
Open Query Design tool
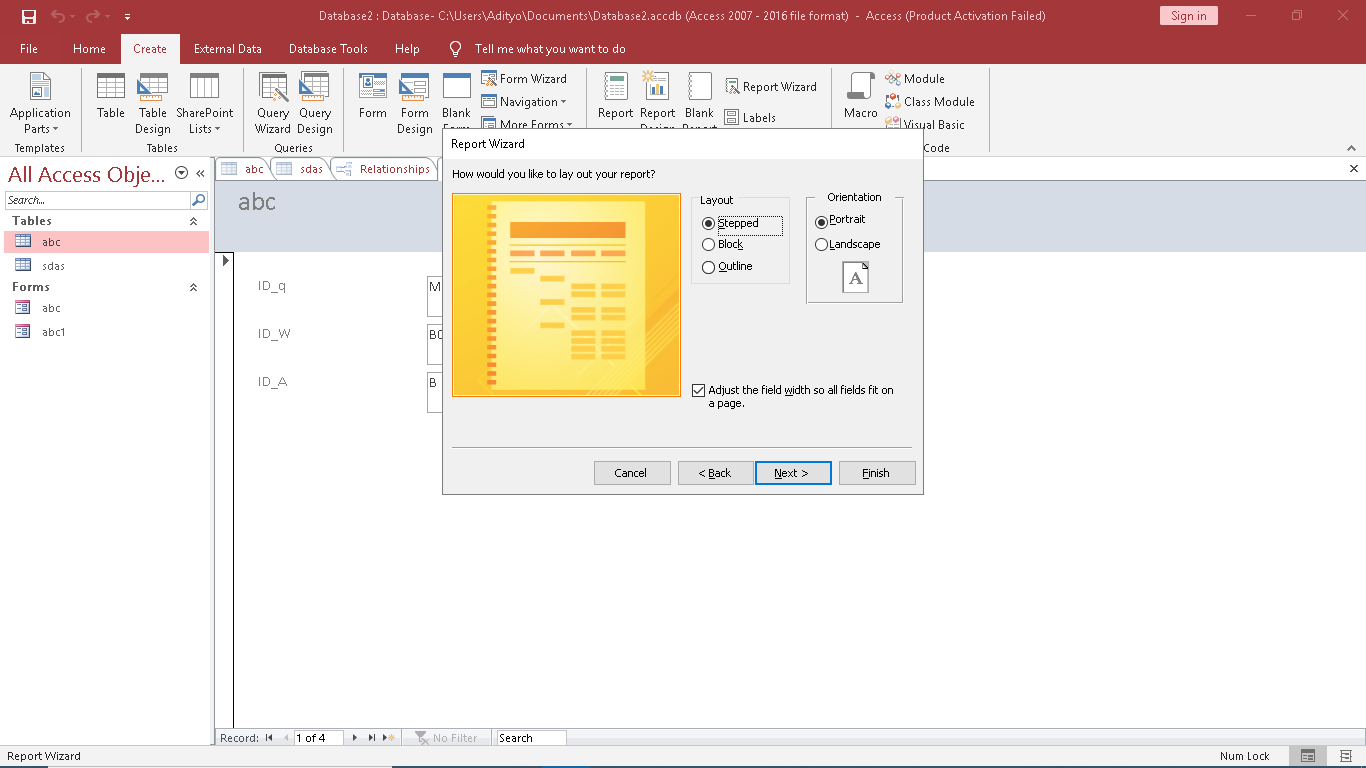pyautogui.click(x=314, y=103)
